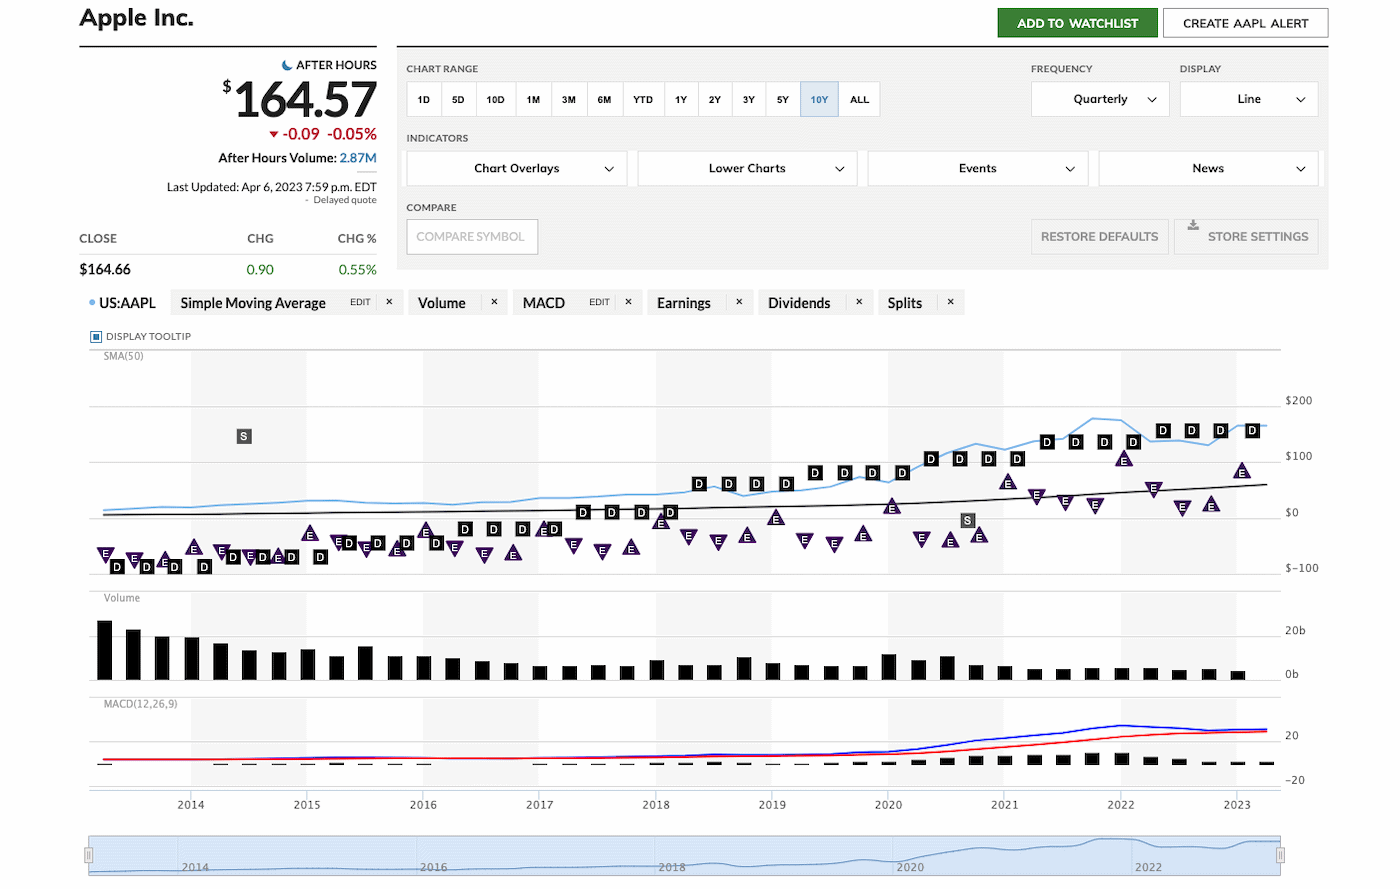Click the store settings download icon

1193,226
